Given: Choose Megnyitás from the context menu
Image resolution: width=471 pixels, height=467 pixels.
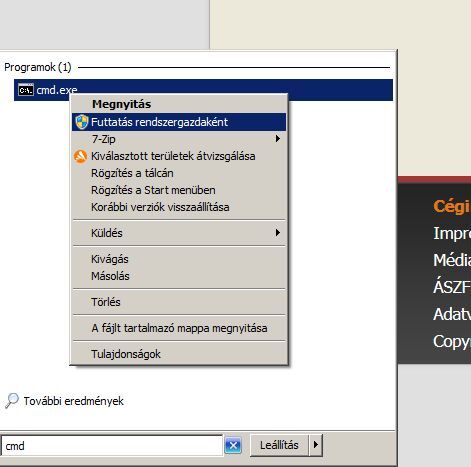Looking at the screenshot, I should coord(179,104).
